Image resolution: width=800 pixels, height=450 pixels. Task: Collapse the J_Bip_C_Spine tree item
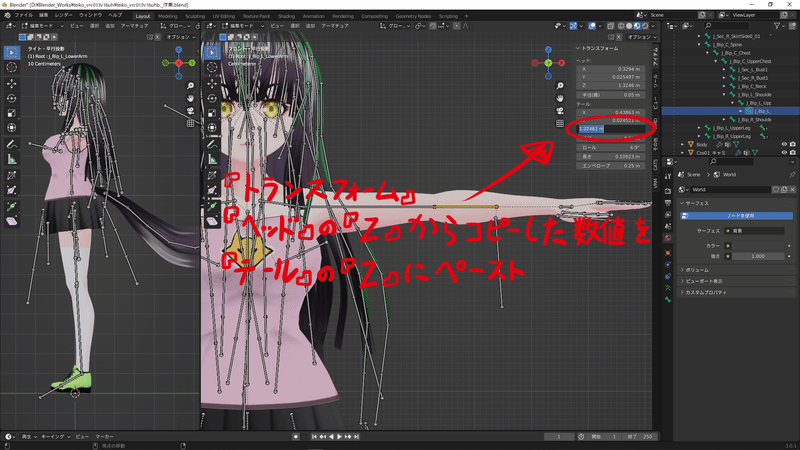pyautogui.click(x=699, y=44)
